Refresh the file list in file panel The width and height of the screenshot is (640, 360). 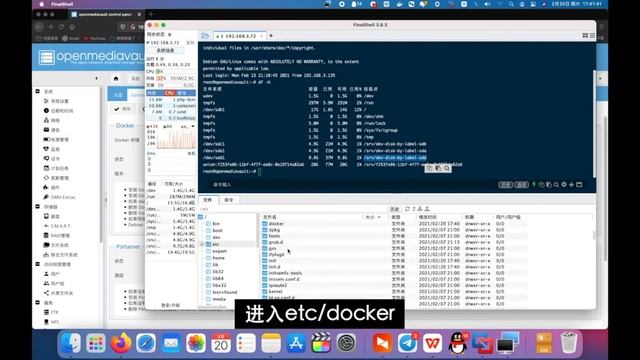(x=407, y=209)
